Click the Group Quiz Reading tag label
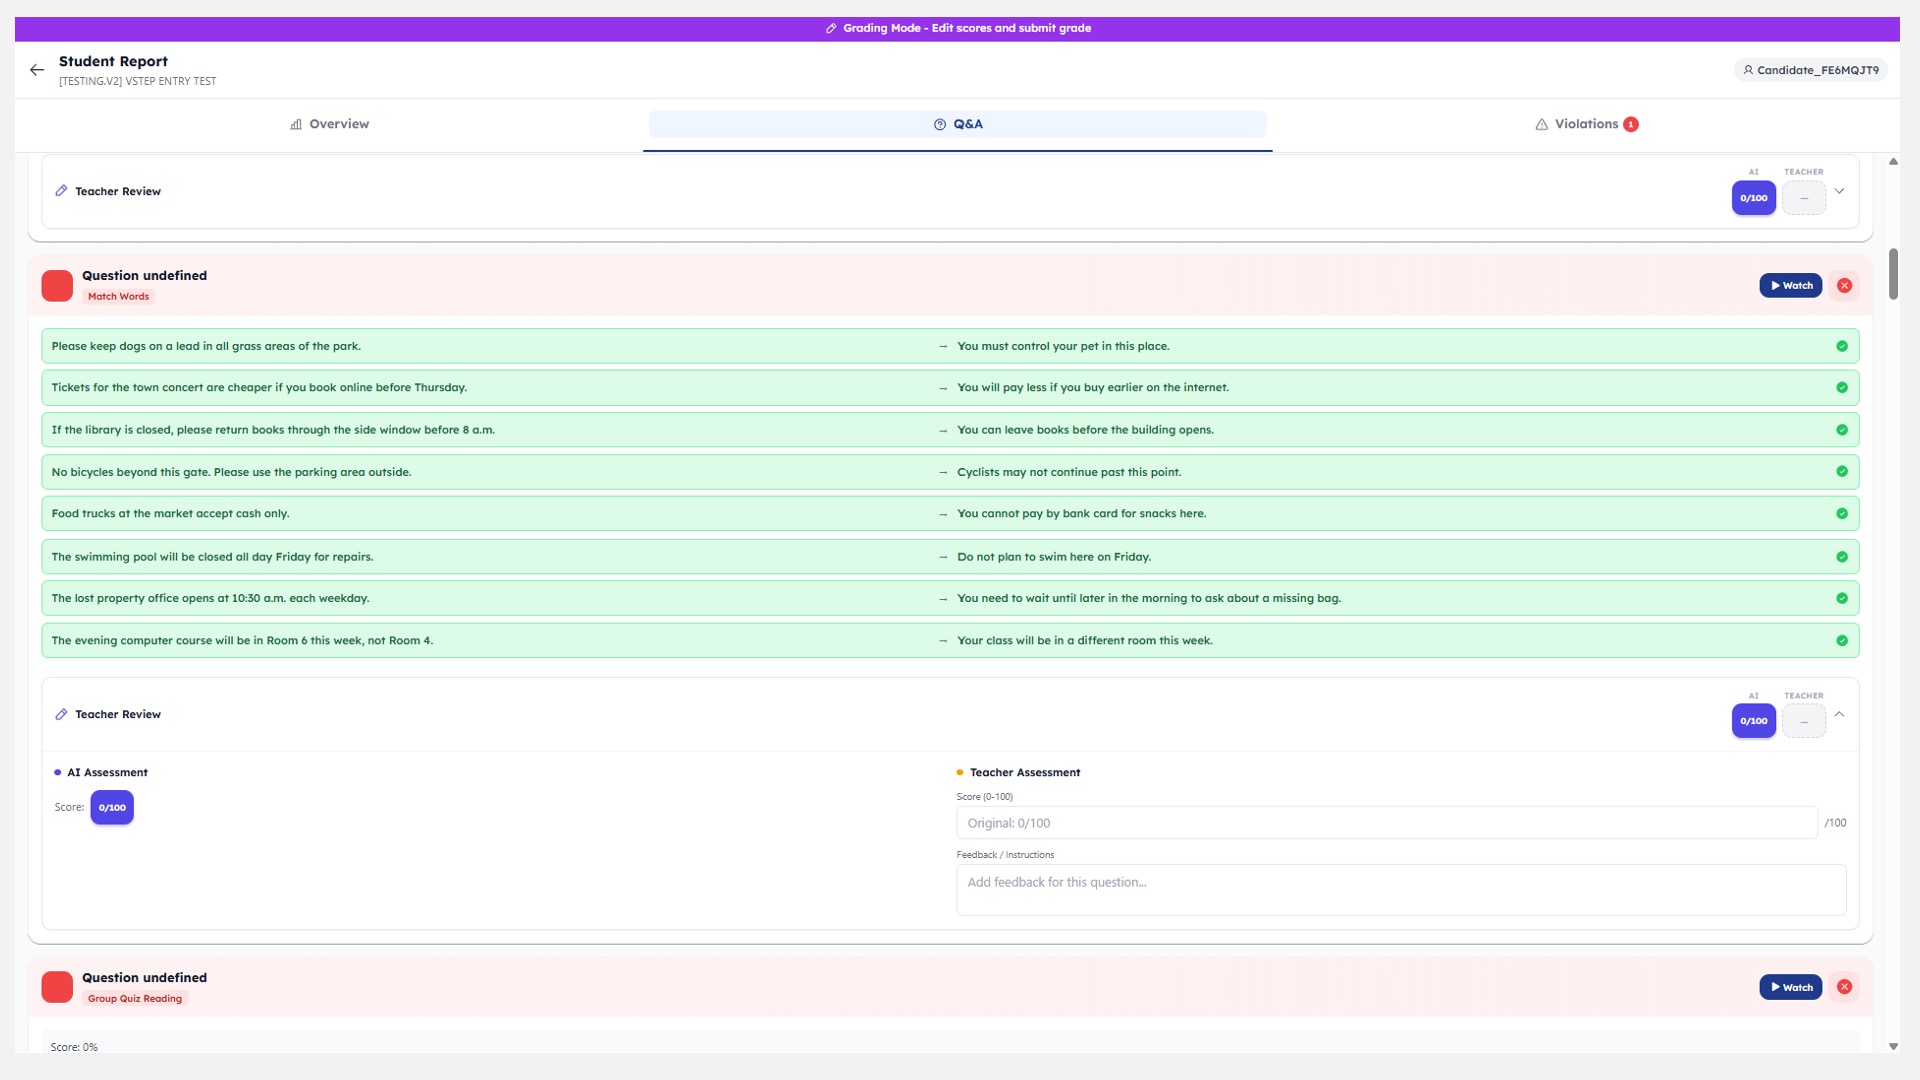The width and height of the screenshot is (1920, 1080). [x=135, y=999]
